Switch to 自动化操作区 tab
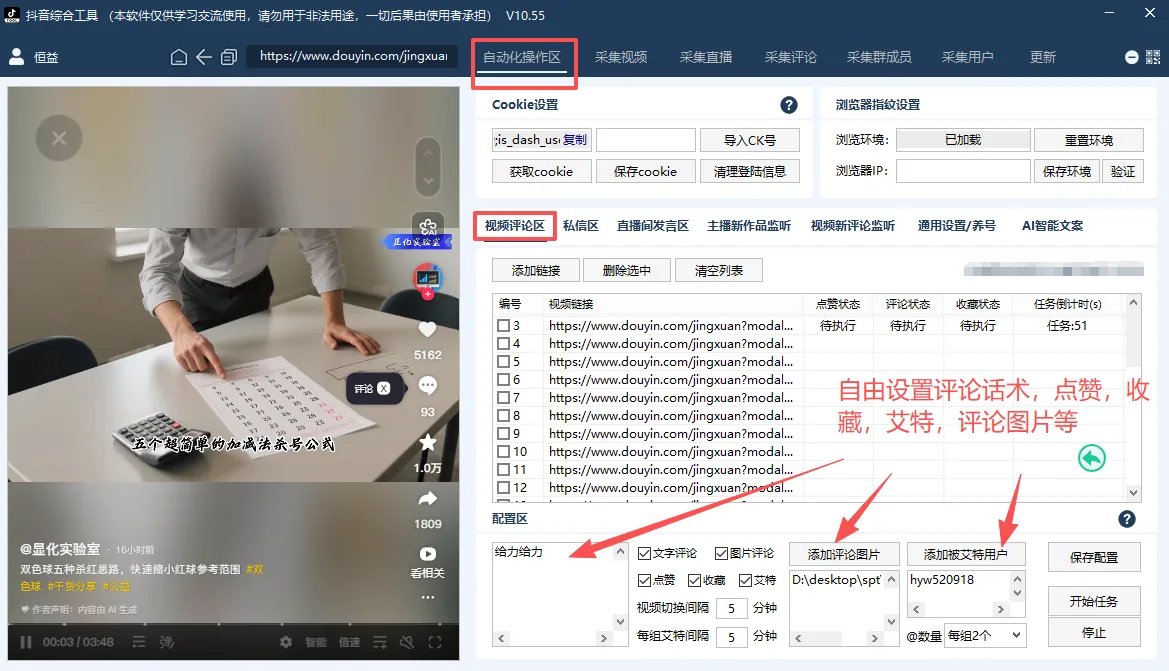 522,57
